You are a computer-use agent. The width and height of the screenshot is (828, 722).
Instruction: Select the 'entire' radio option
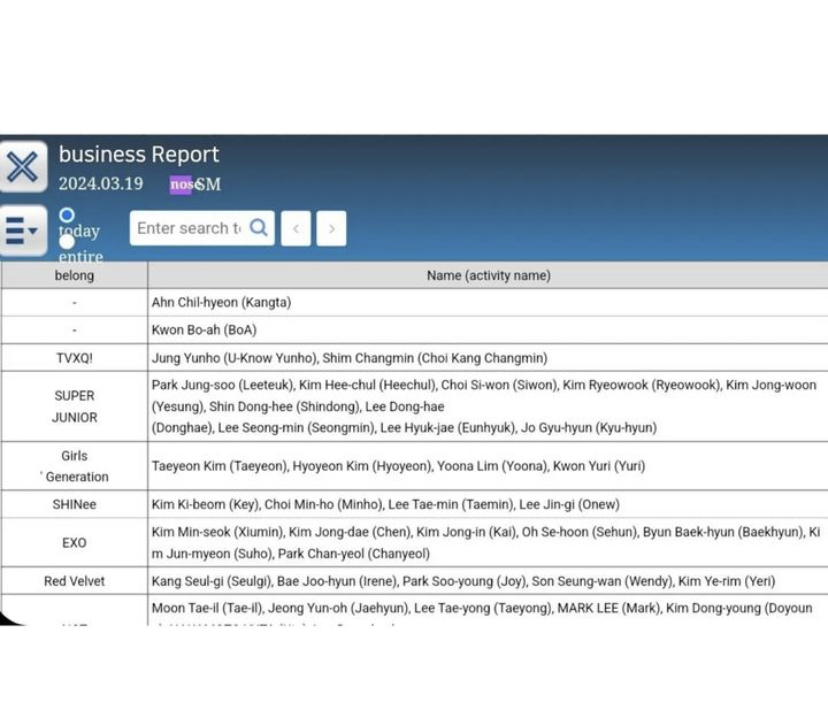click(67, 241)
